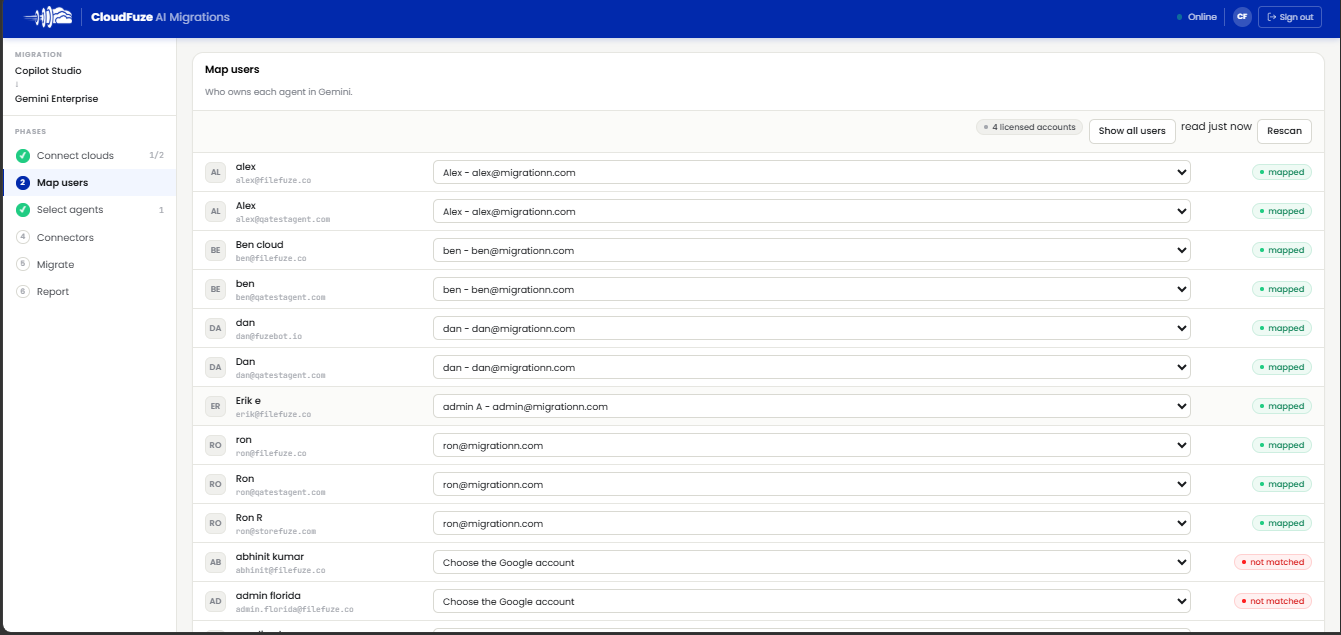Go to the Migrate phase

89,265
